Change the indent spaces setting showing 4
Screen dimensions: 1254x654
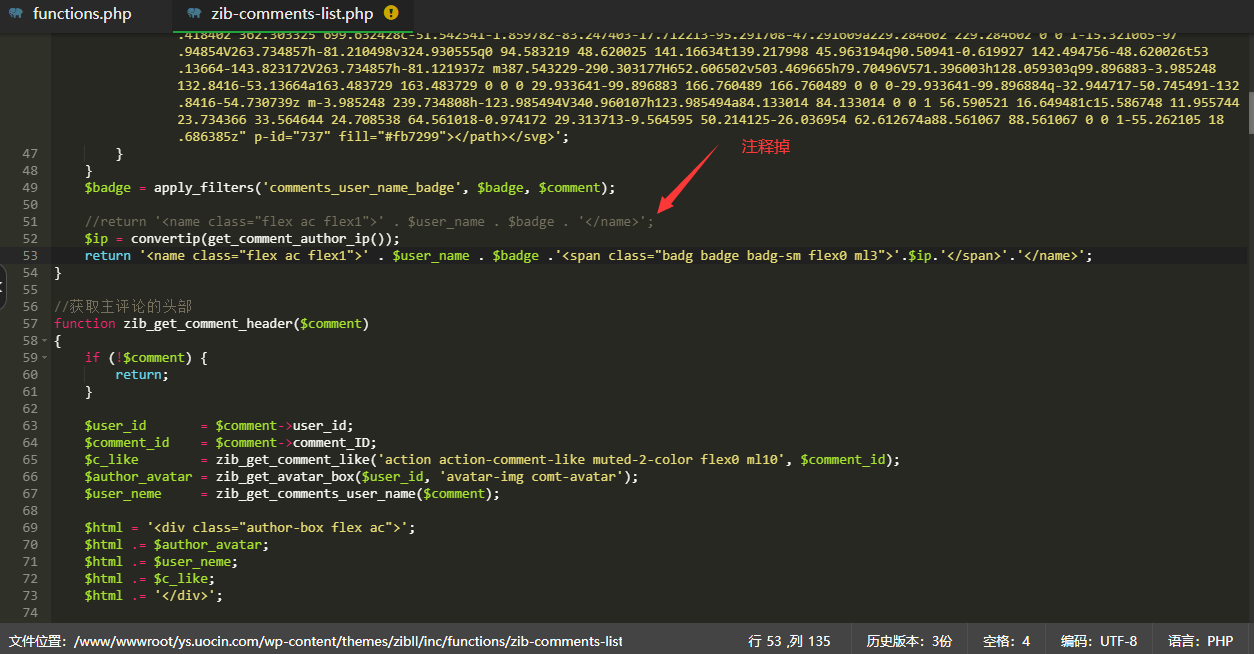(1006, 641)
